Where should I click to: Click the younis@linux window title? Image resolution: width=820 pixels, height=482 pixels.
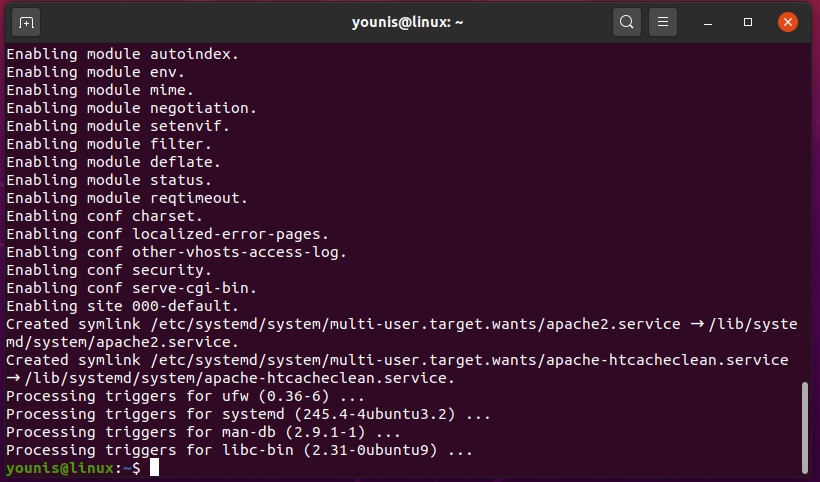coord(410,22)
